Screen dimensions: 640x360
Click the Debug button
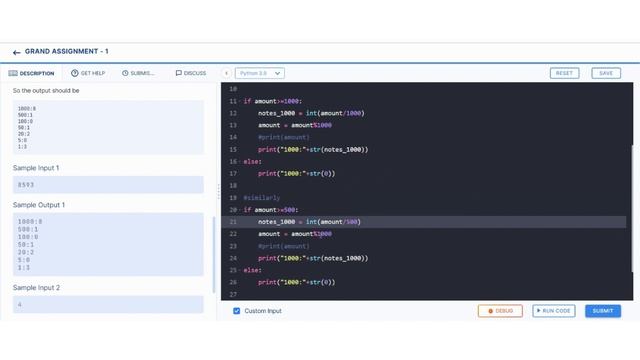(500, 311)
